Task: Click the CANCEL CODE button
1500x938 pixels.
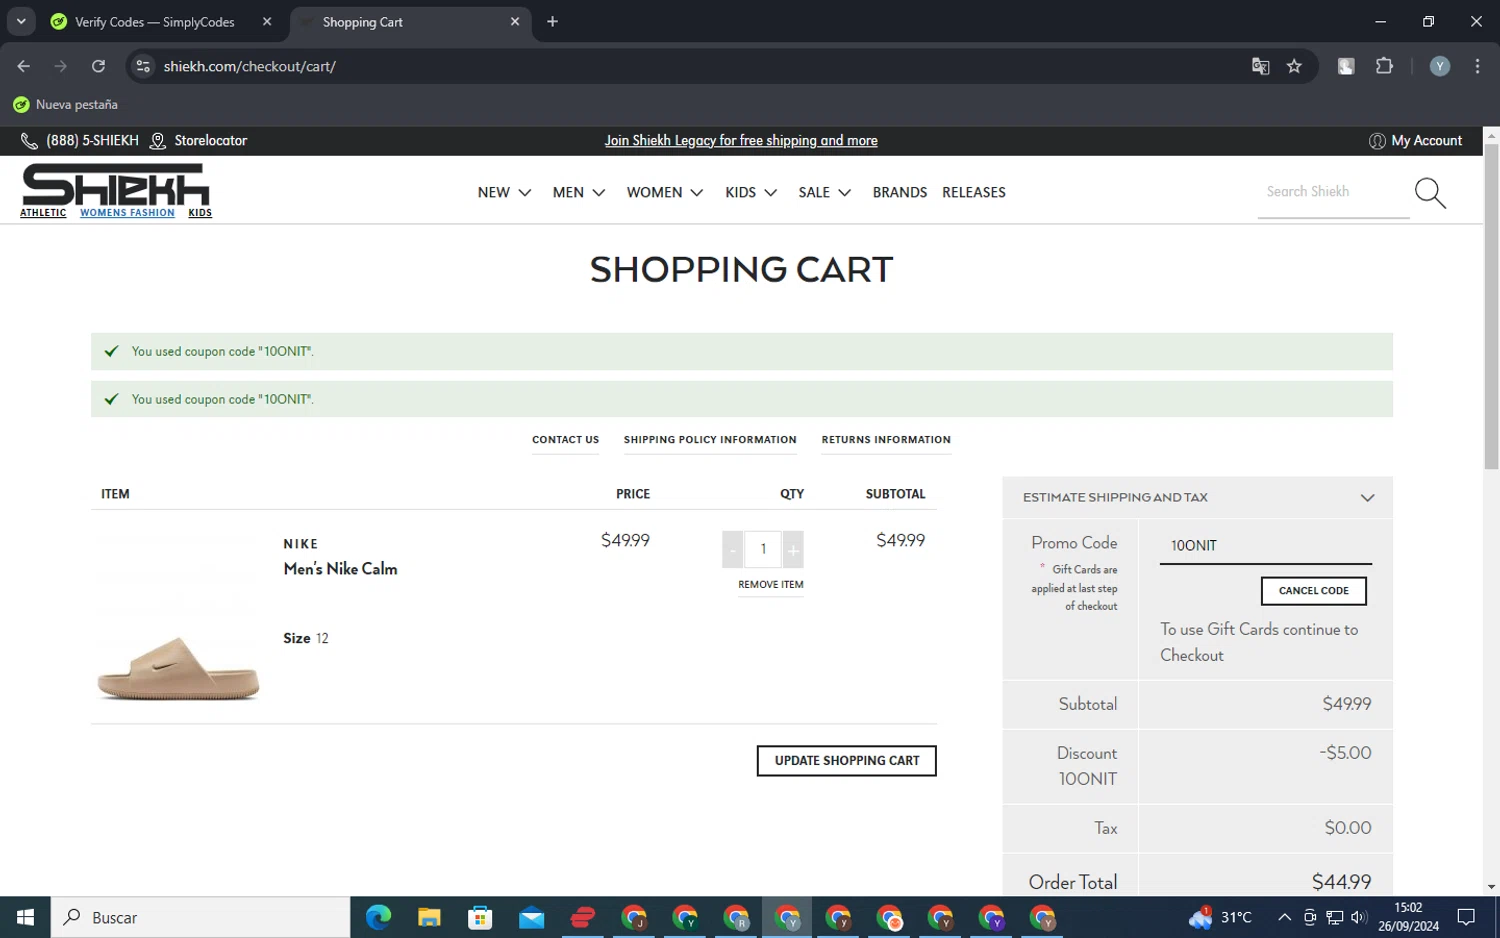Action: click(1314, 591)
